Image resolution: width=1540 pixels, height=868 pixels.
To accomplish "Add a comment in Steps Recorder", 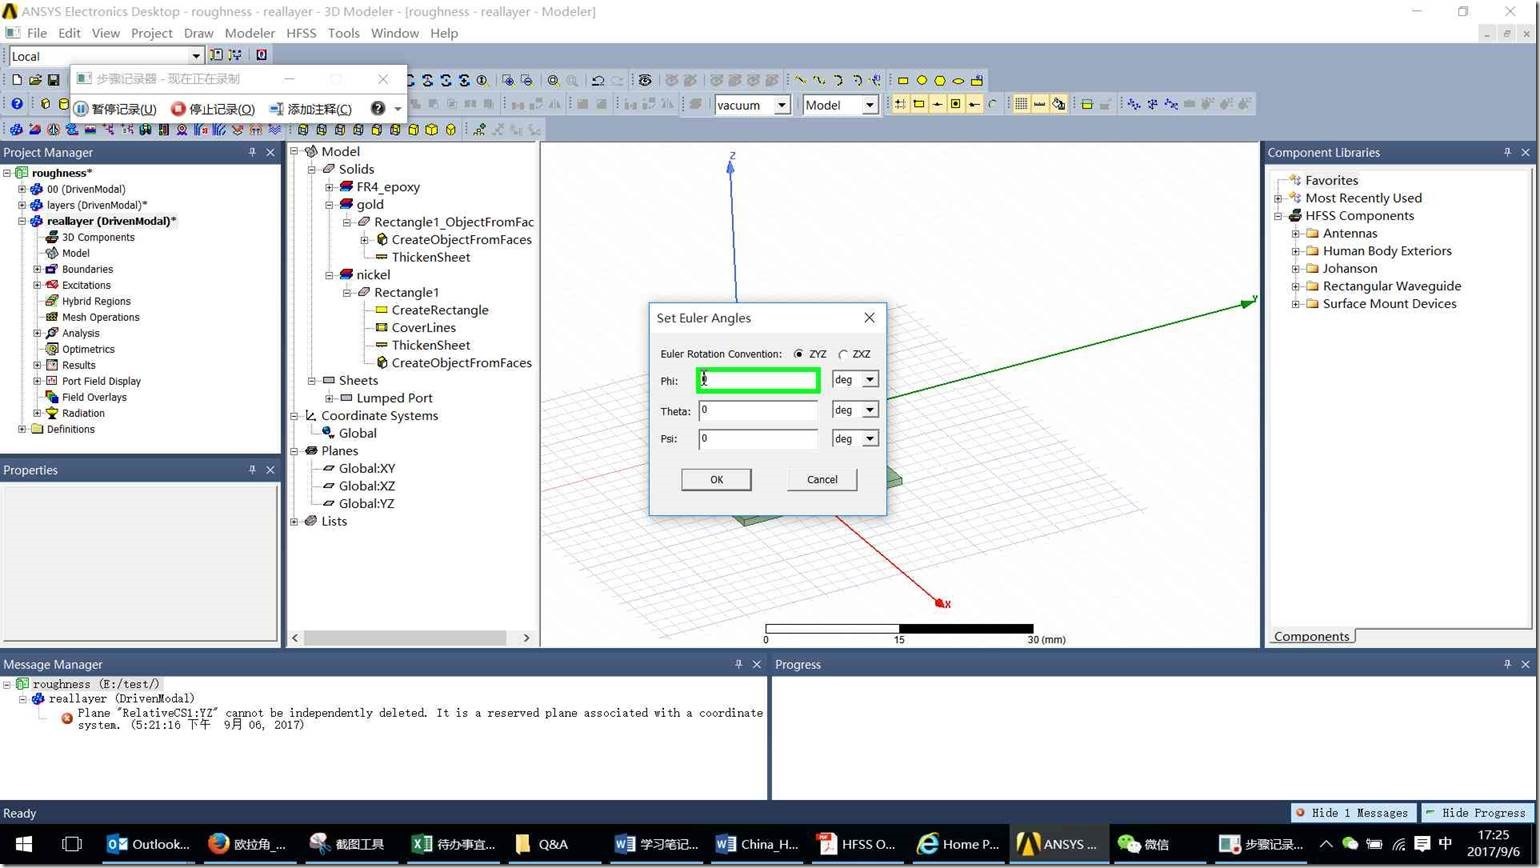I will (x=311, y=109).
